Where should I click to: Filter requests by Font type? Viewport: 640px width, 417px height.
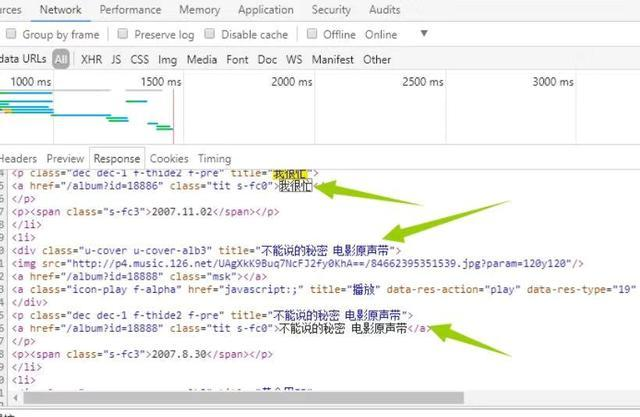(x=237, y=60)
